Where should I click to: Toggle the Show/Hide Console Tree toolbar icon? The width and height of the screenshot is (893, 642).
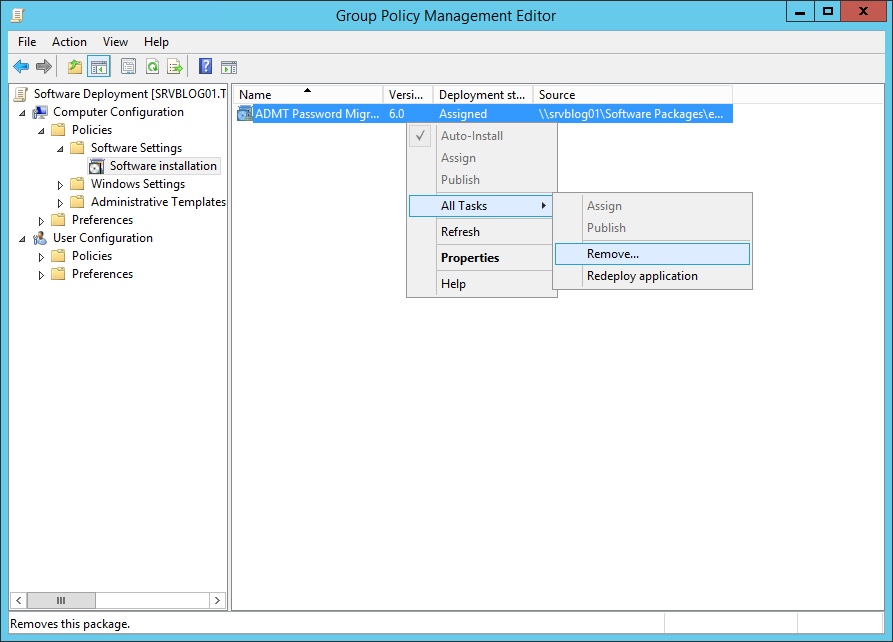click(x=96, y=66)
